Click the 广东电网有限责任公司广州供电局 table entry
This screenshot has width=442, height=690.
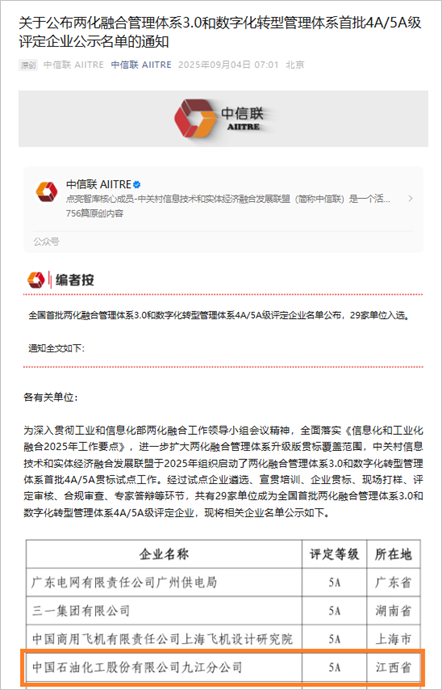[125, 582]
